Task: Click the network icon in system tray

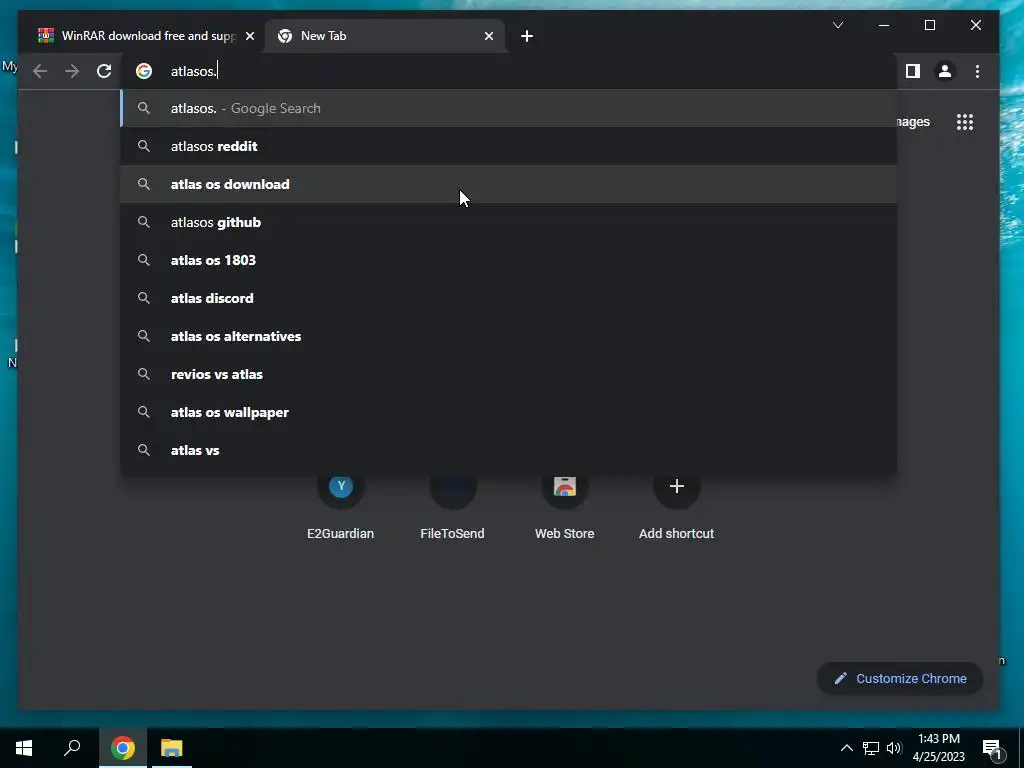Action: click(x=871, y=748)
